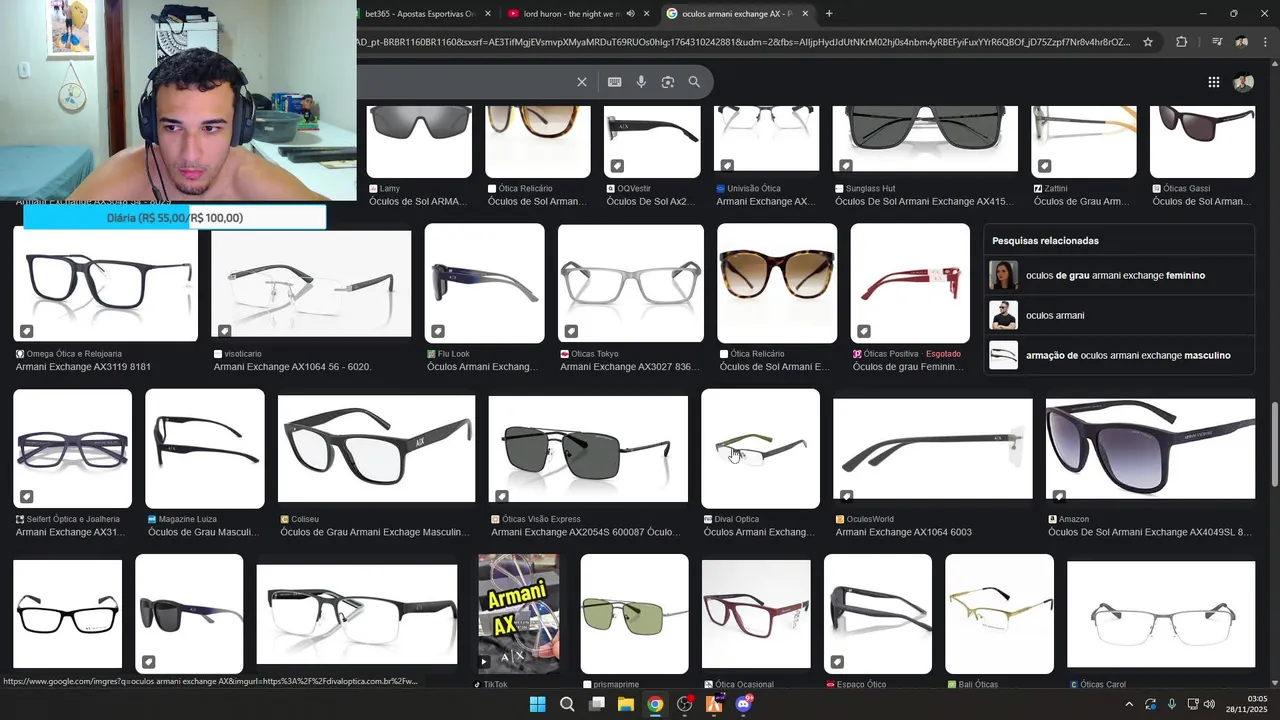The image size is (1280, 720).
Task: Open Windows taskbar search
Action: point(567,704)
